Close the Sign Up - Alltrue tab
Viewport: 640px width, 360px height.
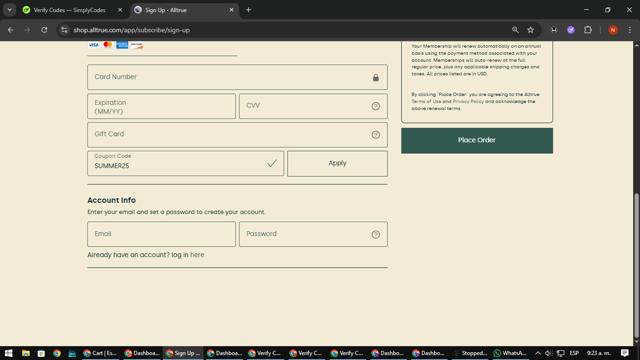coord(231,10)
